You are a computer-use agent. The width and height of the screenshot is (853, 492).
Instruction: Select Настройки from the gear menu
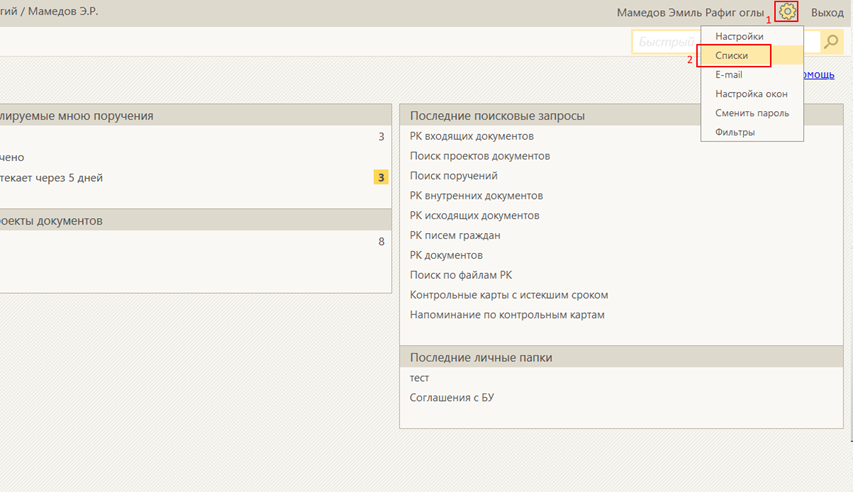(x=739, y=36)
